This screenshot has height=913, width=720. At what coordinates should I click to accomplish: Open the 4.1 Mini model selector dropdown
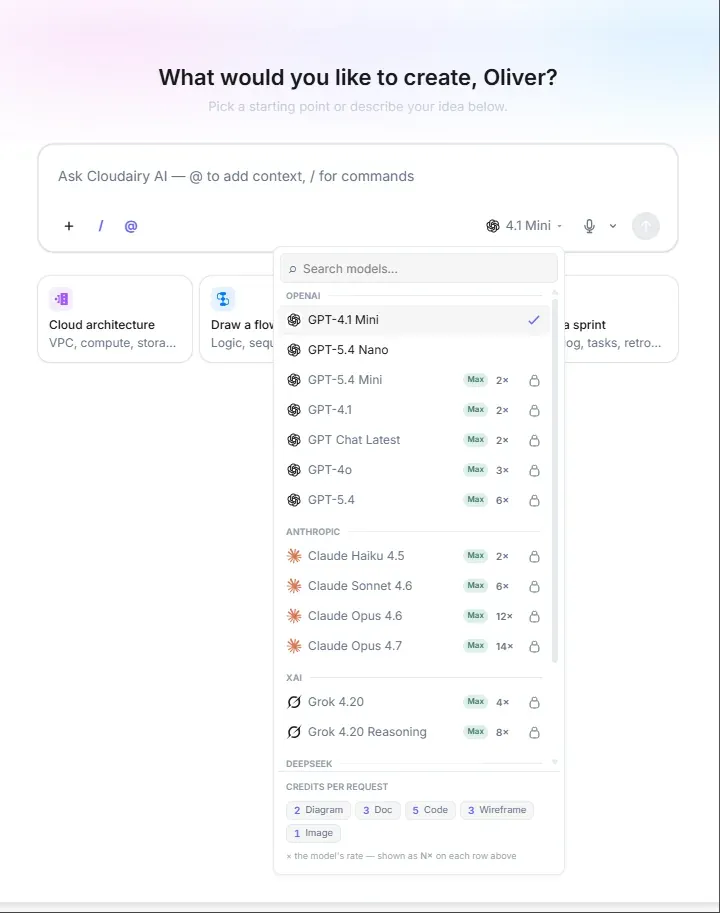[x=524, y=225]
